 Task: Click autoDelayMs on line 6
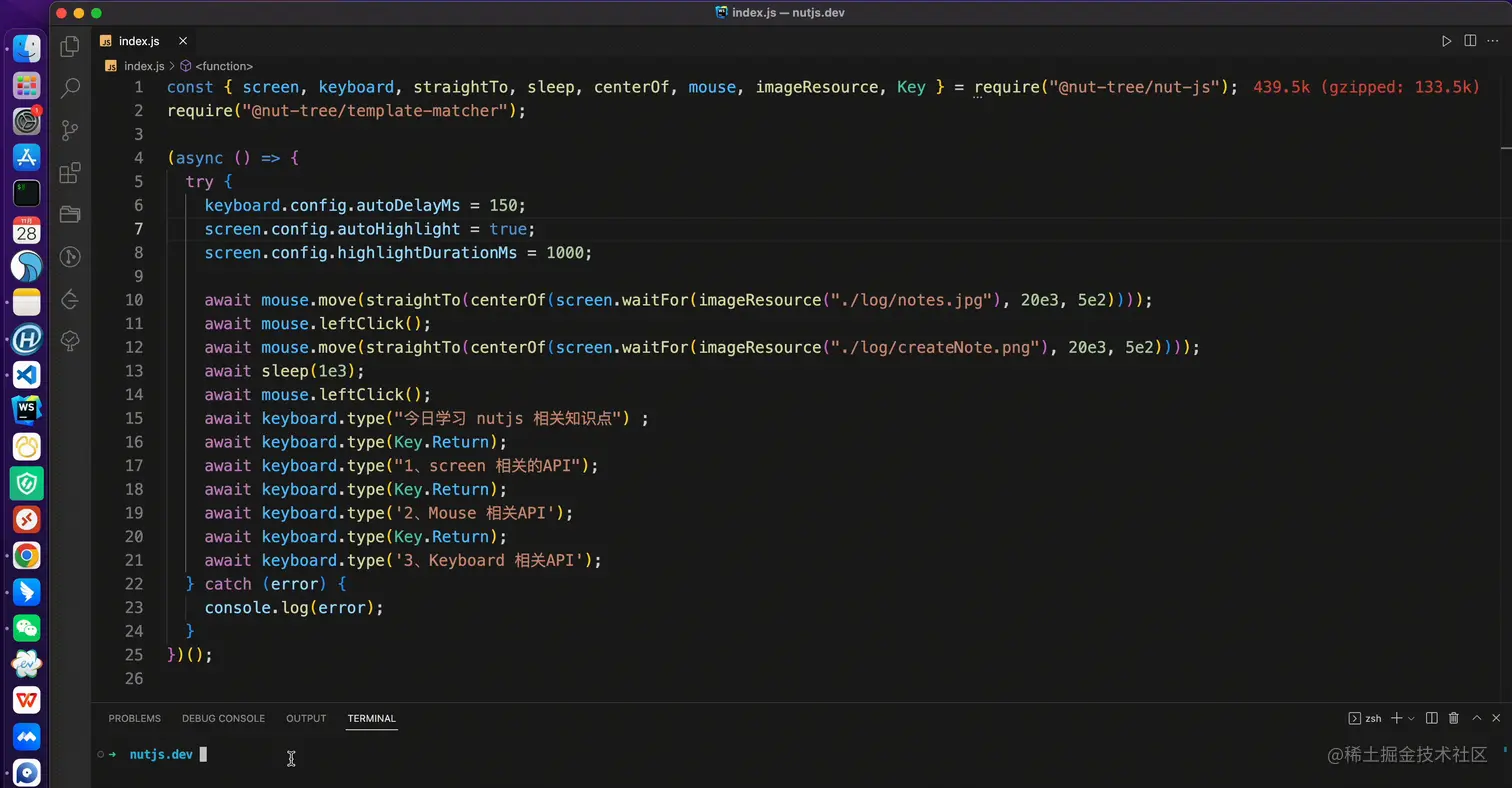408,205
